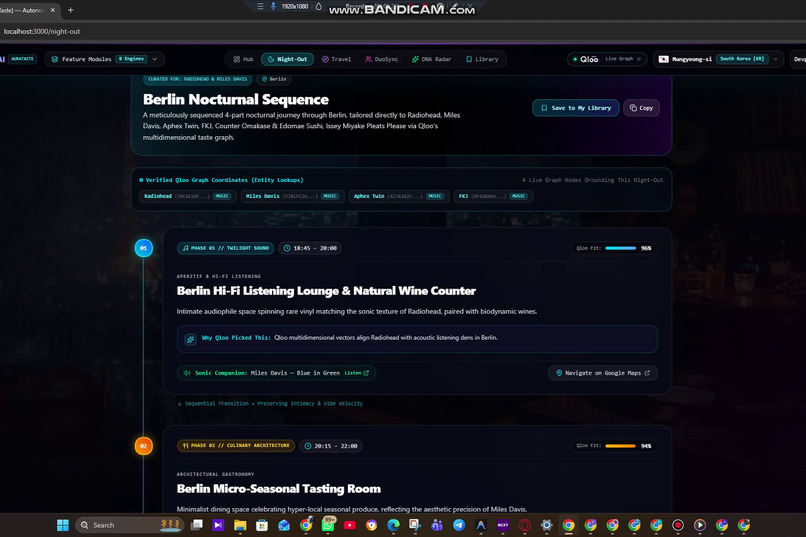The image size is (806, 537).
Task: Go to the DNA Radar tab
Action: tap(431, 59)
